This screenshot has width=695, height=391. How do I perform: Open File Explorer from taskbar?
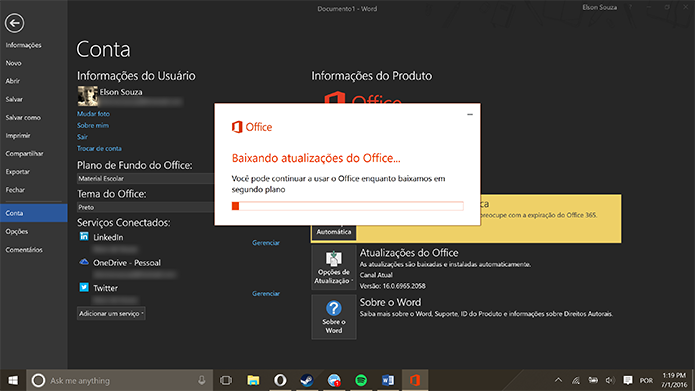click(x=253, y=380)
